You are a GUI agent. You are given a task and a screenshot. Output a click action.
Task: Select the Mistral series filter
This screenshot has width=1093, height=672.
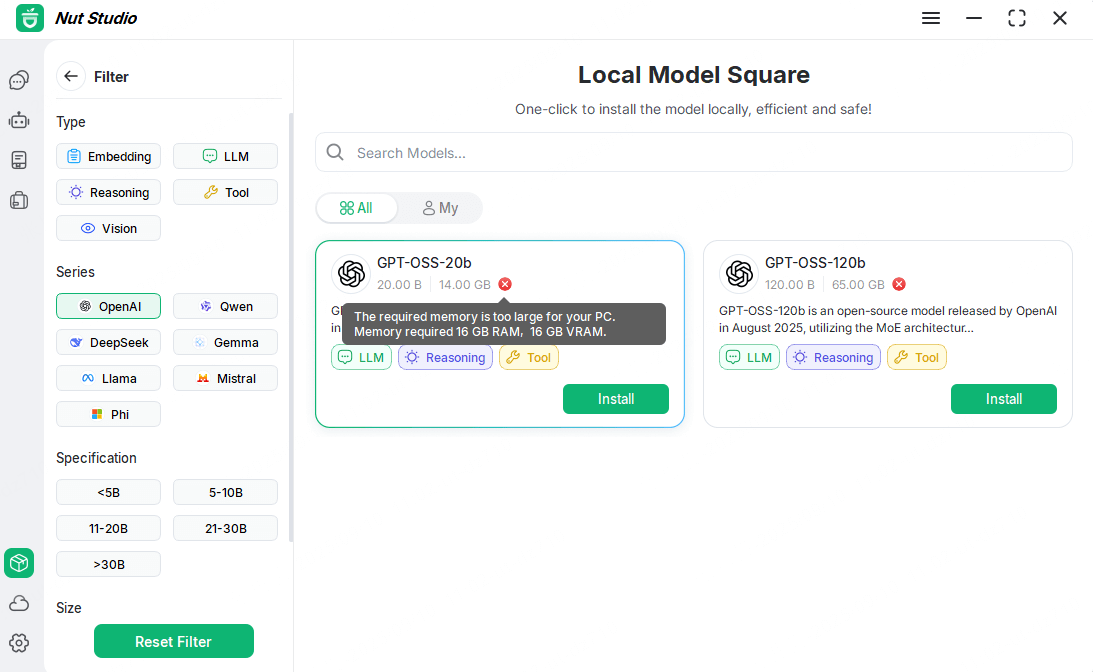point(225,379)
